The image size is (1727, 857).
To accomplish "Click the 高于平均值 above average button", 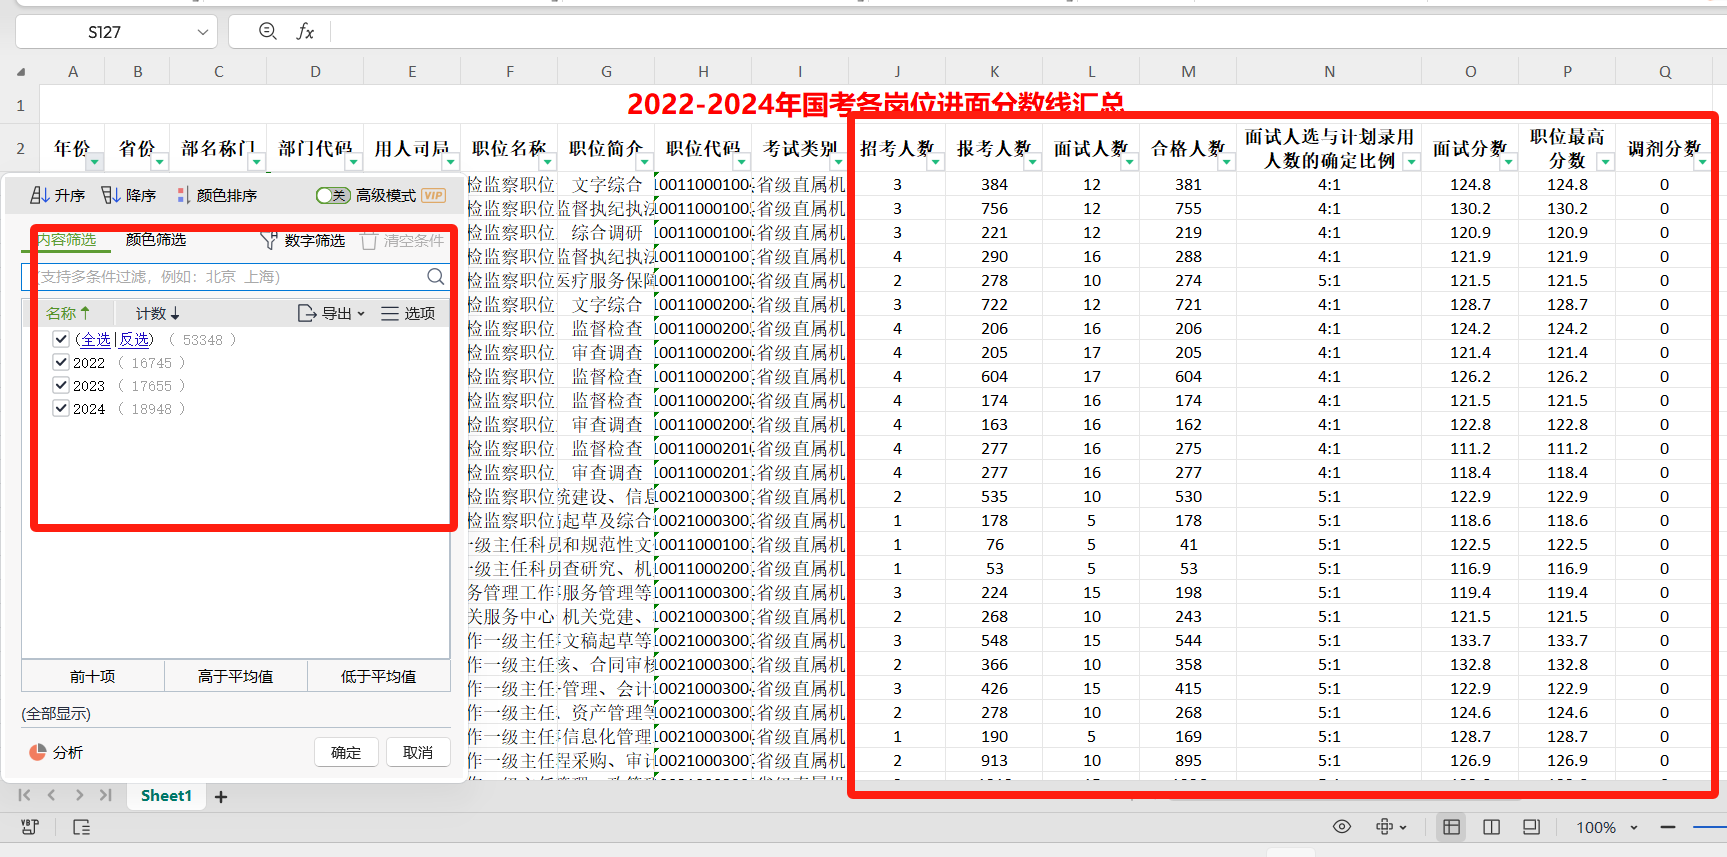I will click(236, 677).
